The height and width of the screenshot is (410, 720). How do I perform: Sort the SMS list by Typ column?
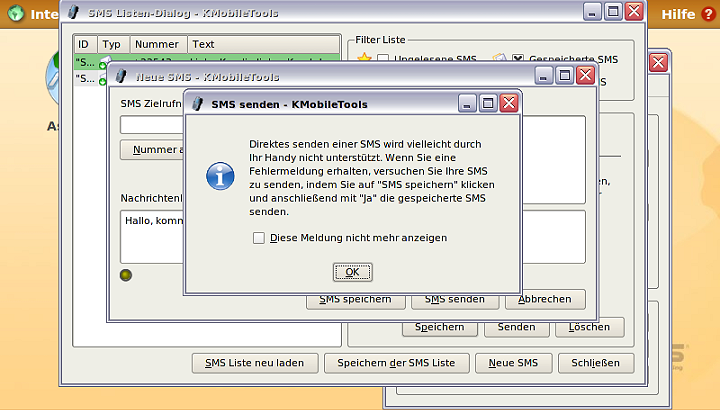point(113,44)
